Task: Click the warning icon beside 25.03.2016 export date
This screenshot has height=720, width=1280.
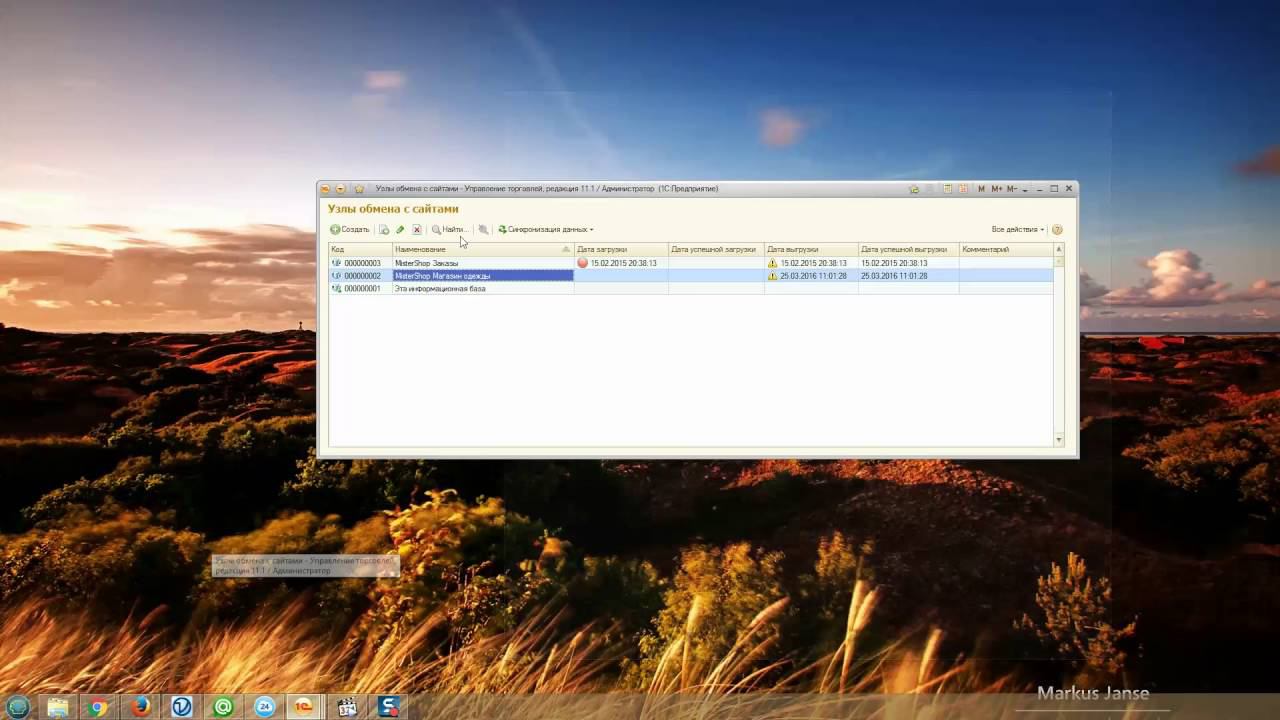Action: [x=772, y=276]
